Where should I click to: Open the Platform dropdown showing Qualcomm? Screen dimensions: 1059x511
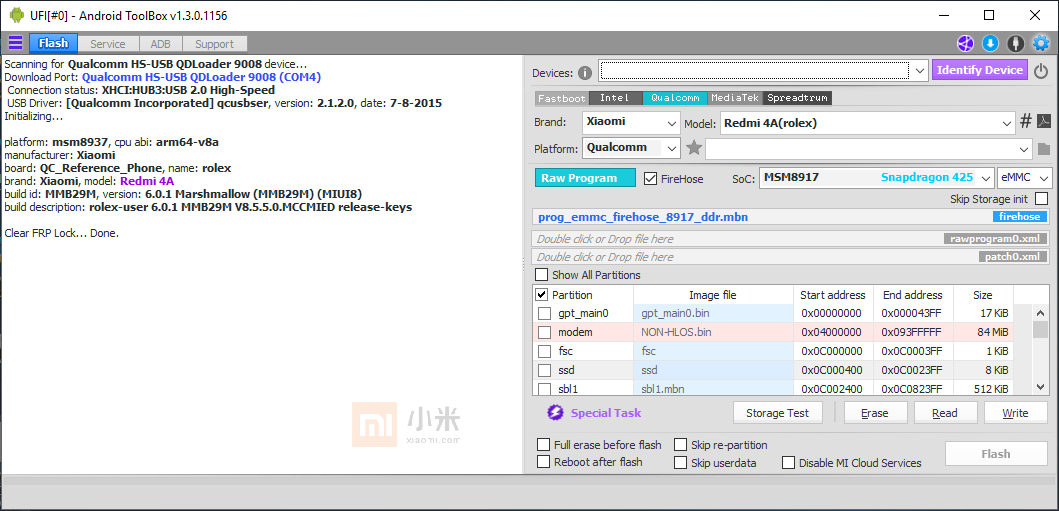pos(631,148)
